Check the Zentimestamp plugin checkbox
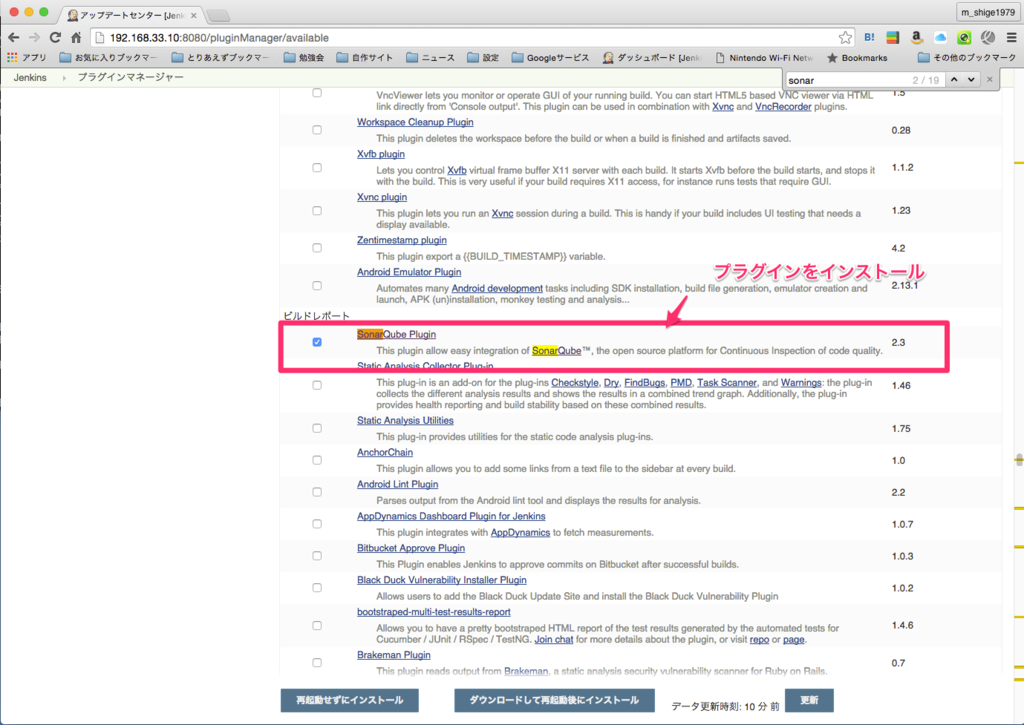 317,248
